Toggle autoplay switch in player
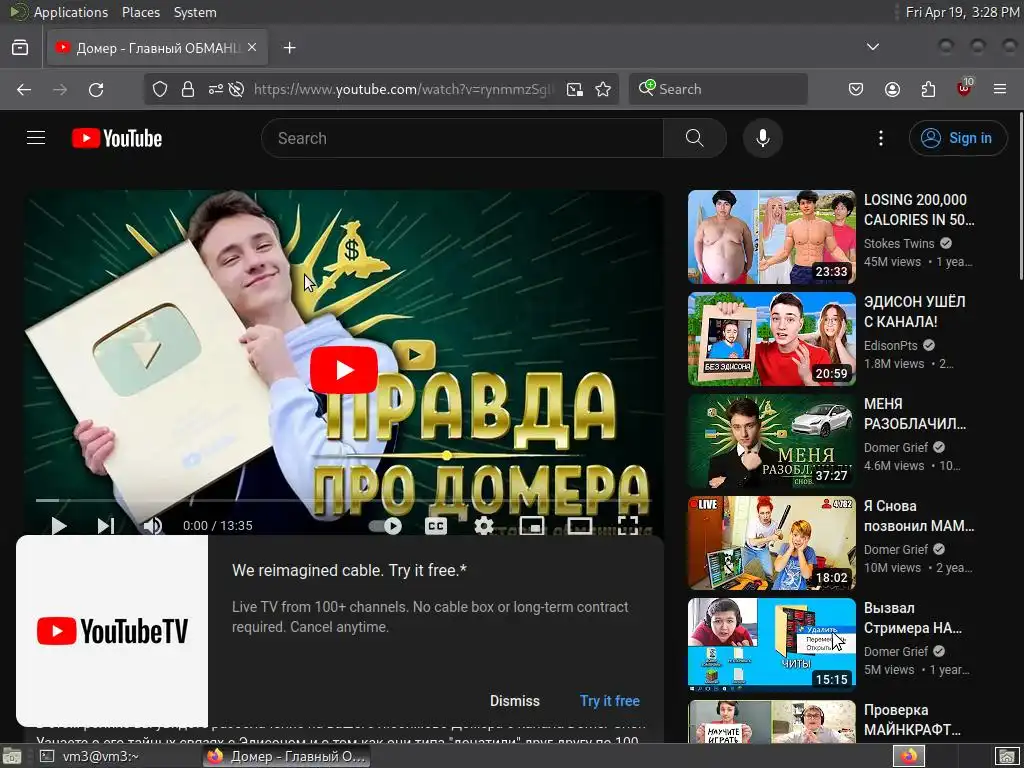1024x768 pixels. pyautogui.click(x=385, y=526)
